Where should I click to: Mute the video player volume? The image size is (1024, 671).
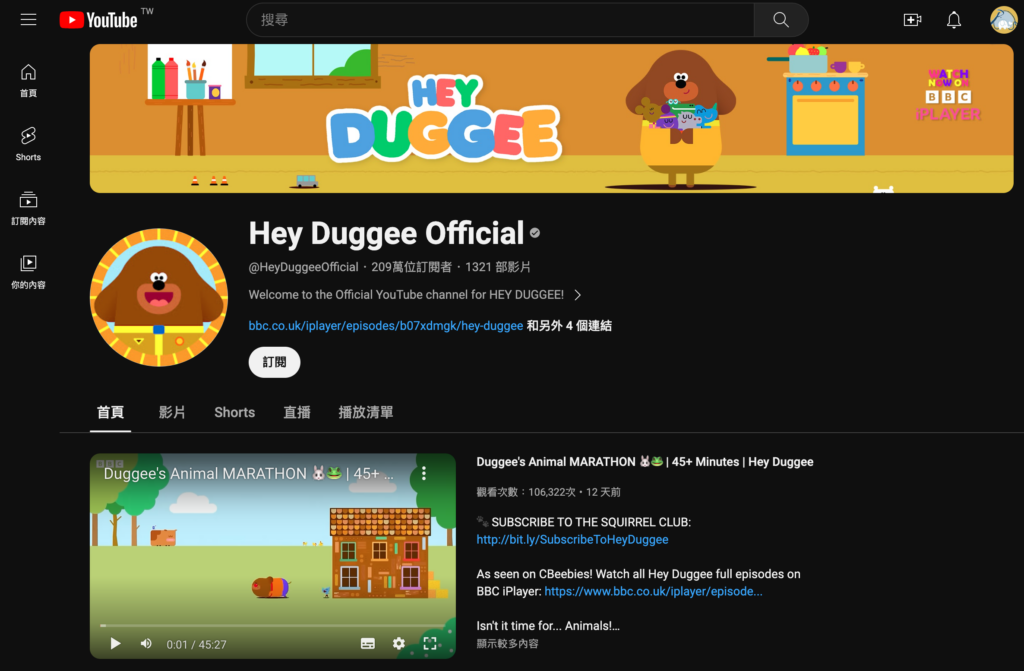pyautogui.click(x=146, y=643)
